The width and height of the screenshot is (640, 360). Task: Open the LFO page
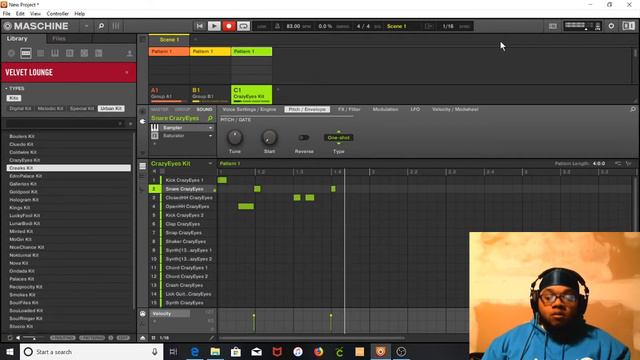415,109
